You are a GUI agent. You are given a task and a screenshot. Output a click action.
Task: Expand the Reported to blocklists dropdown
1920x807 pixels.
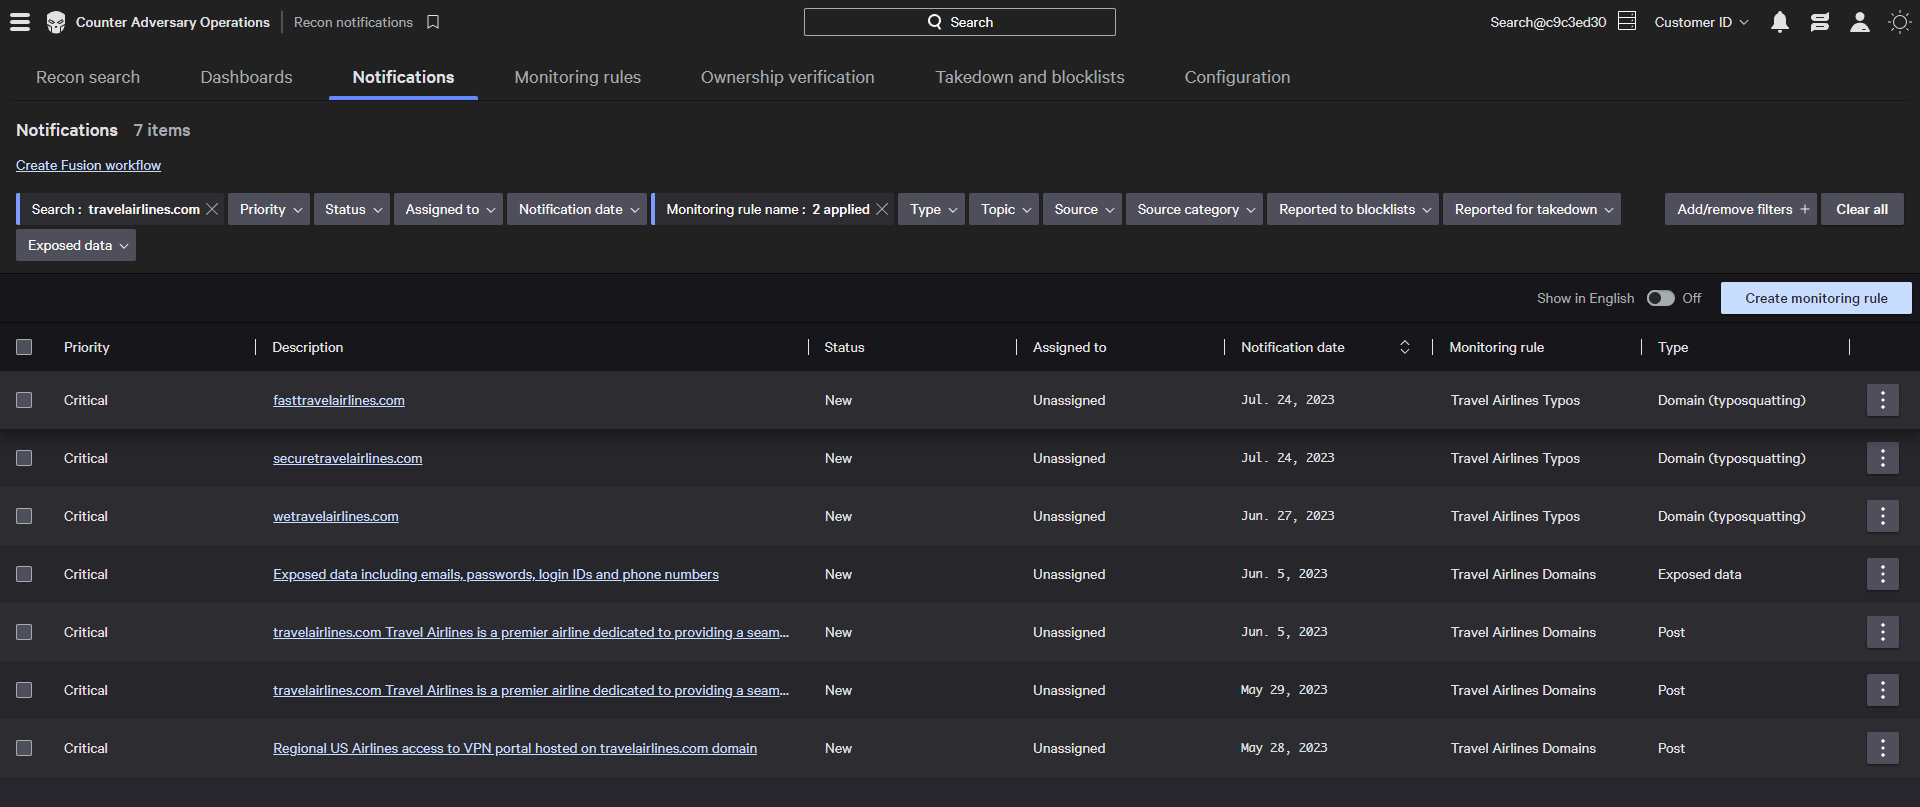pyautogui.click(x=1353, y=209)
